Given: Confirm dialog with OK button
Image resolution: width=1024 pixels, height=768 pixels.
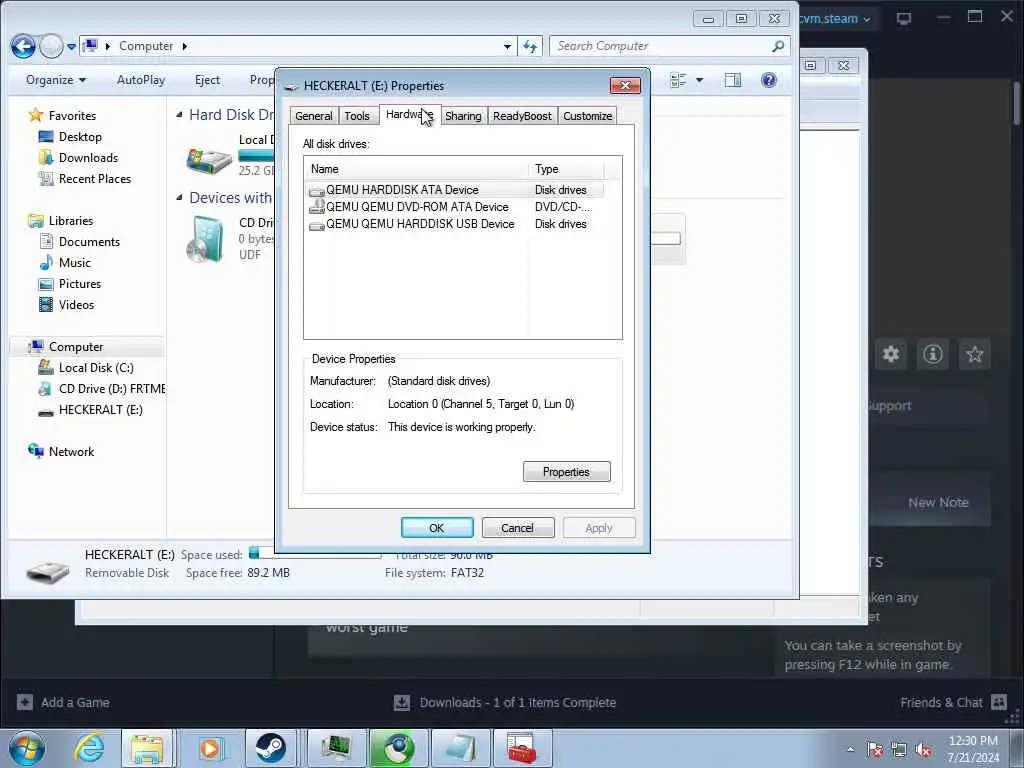Looking at the screenshot, I should coord(437,528).
